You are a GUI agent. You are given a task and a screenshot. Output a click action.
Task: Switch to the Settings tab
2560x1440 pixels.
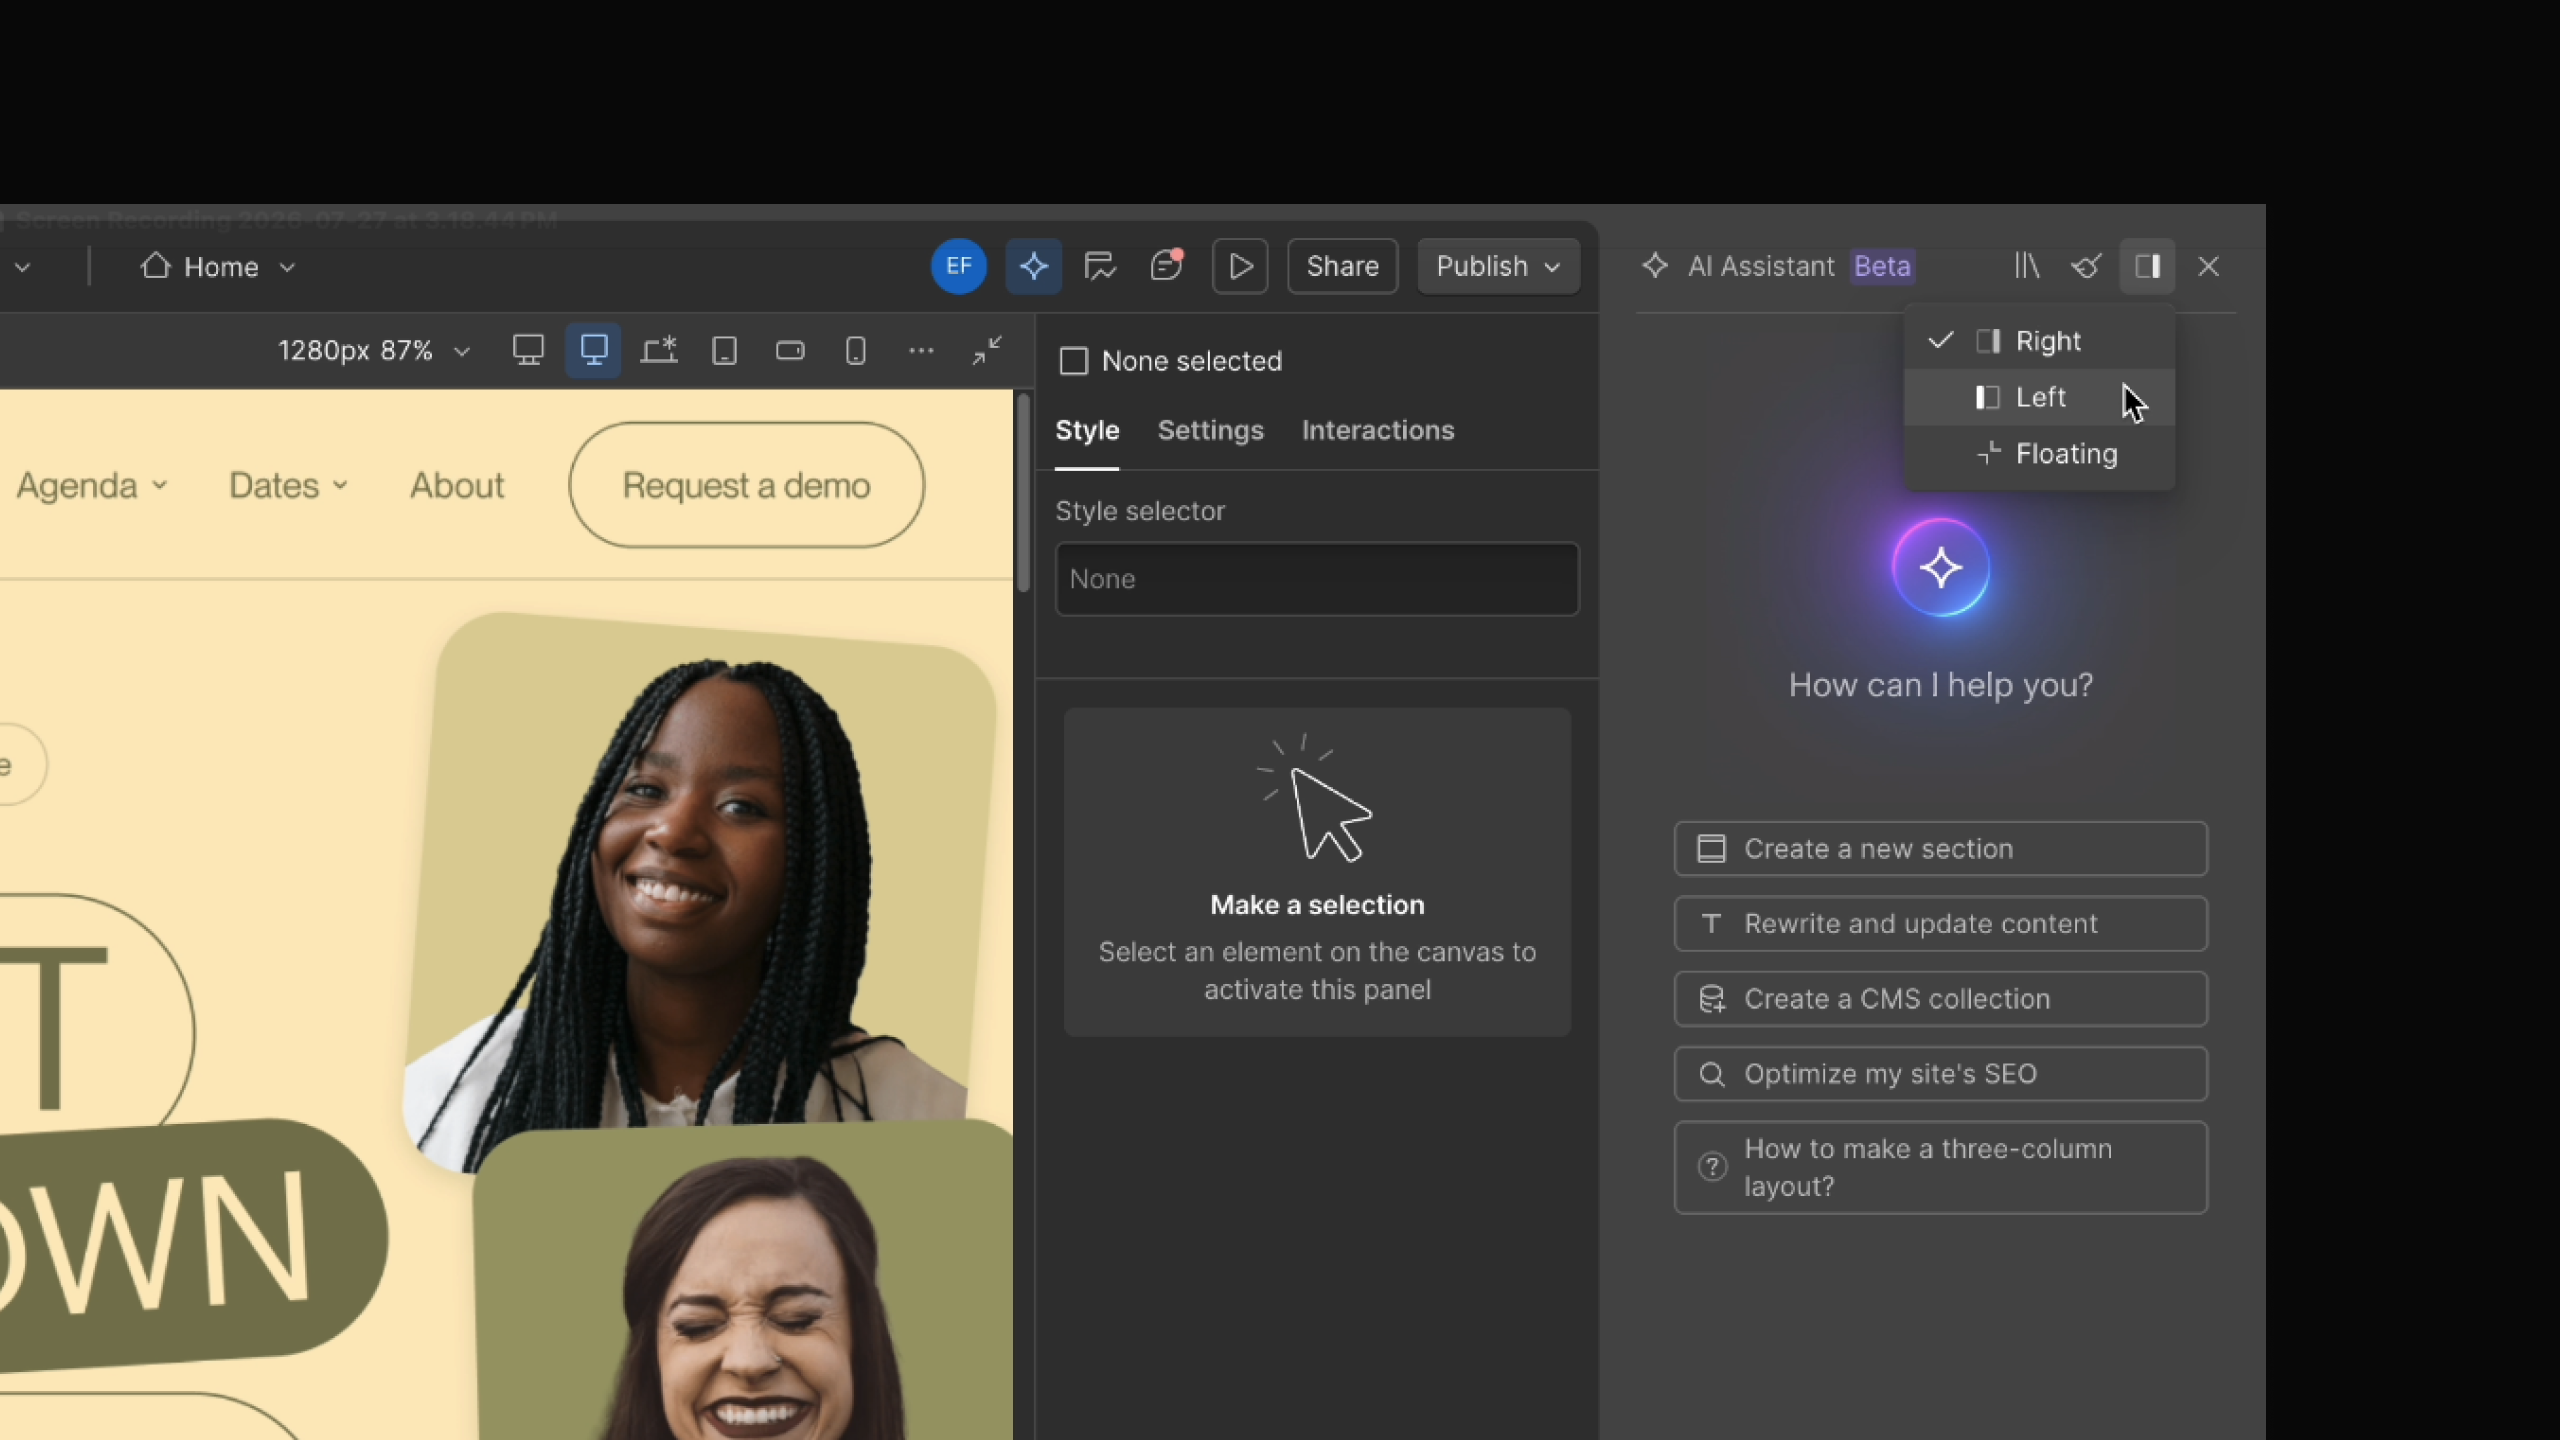(1210, 431)
